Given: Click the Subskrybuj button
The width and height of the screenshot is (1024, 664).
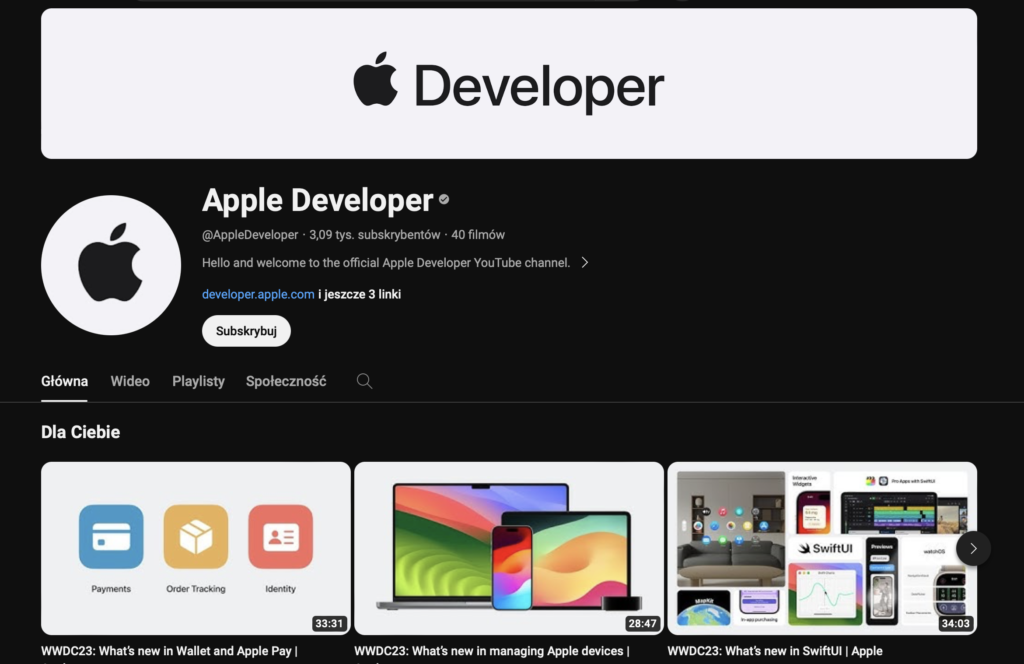Looking at the screenshot, I should [x=246, y=330].
